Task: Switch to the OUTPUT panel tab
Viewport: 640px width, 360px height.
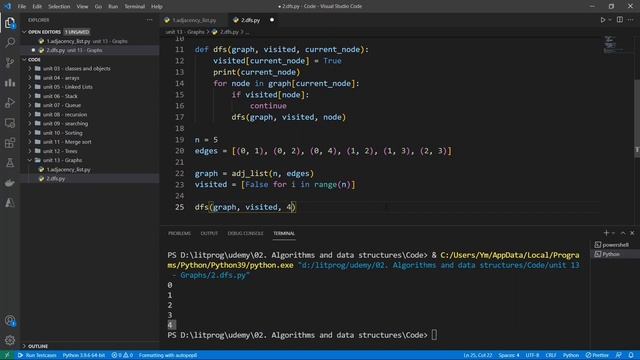Action: point(209,233)
